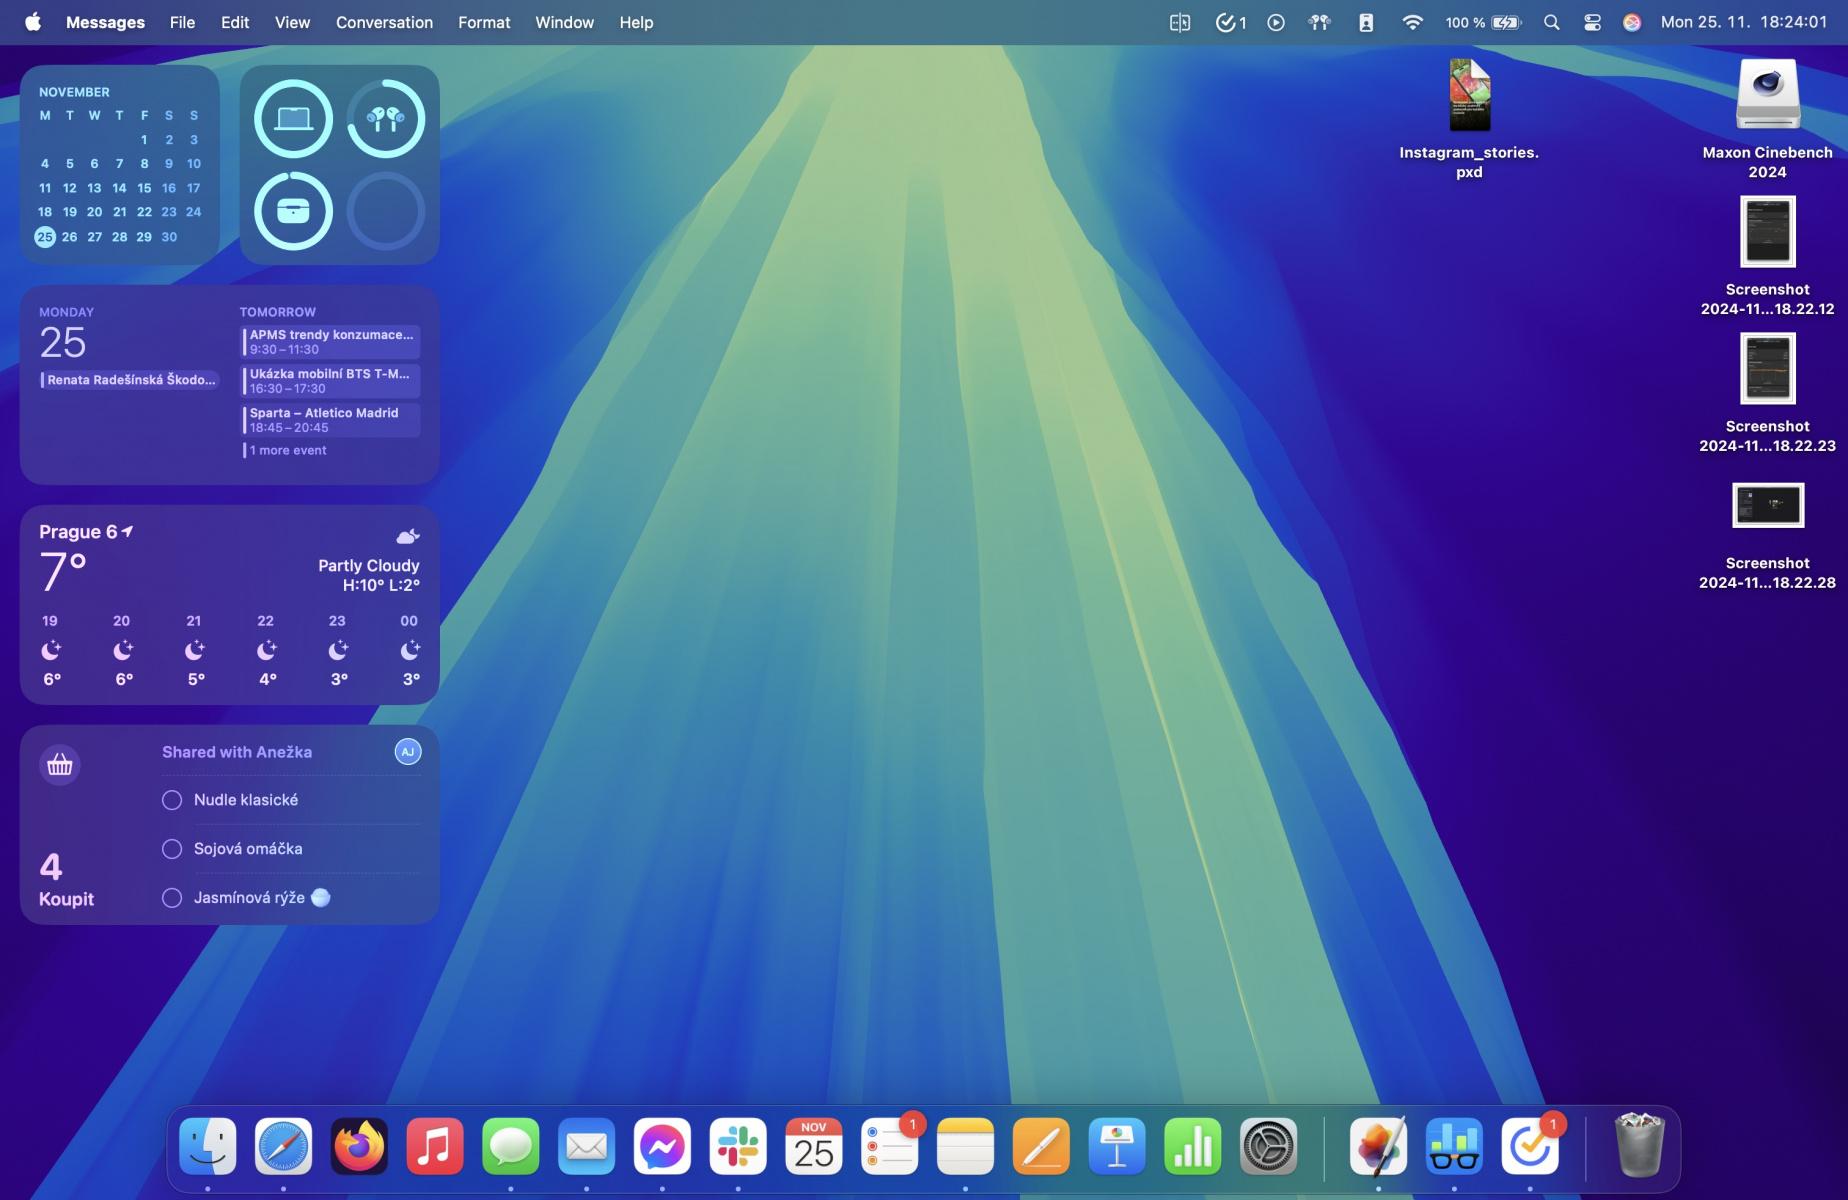Viewport: 1848px width, 1200px height.
Task: Open Firefox browser in dock
Action: pos(359,1146)
